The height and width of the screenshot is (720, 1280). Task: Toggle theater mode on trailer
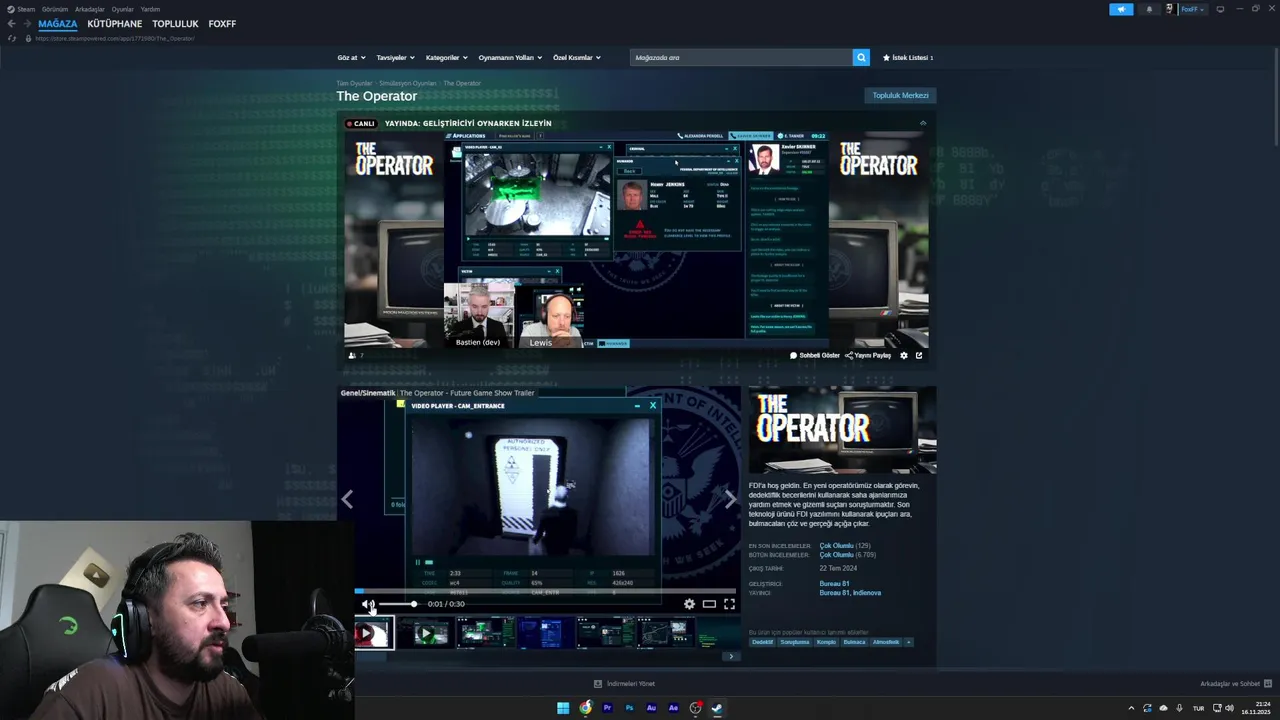coord(709,604)
